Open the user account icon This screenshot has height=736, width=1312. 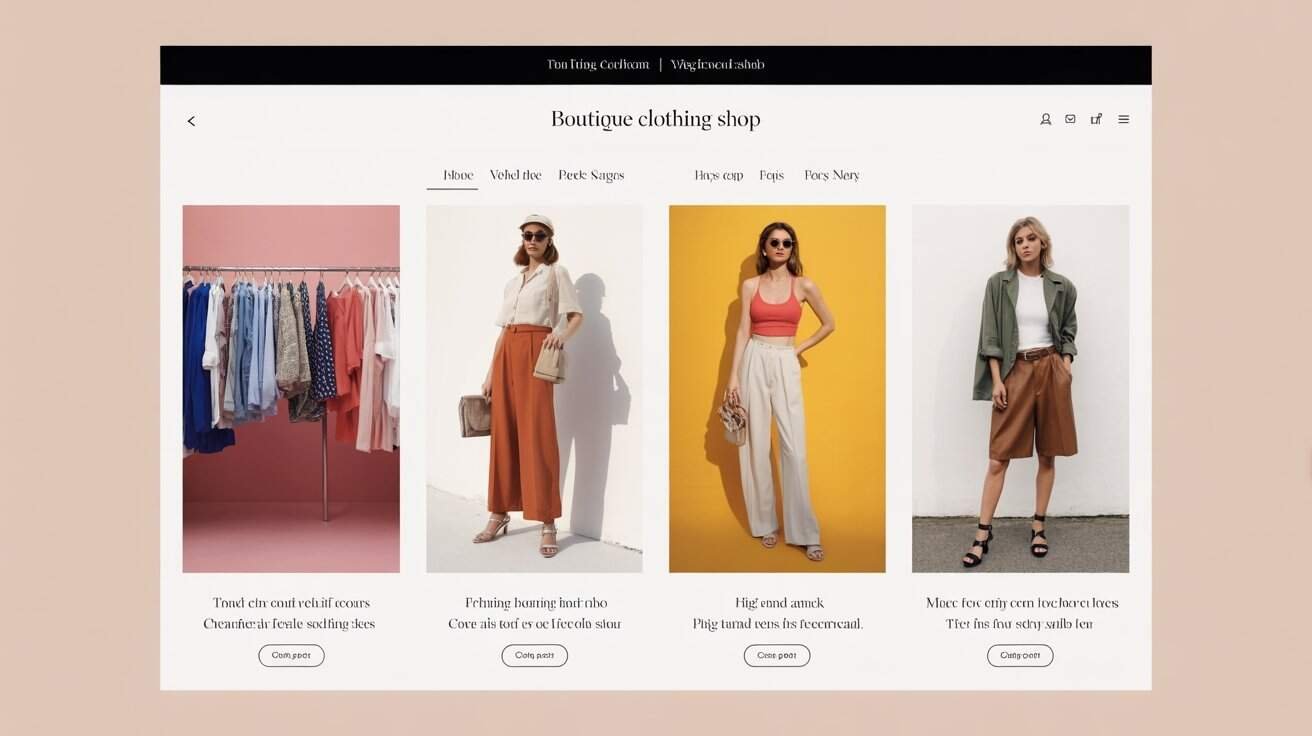click(x=1045, y=118)
